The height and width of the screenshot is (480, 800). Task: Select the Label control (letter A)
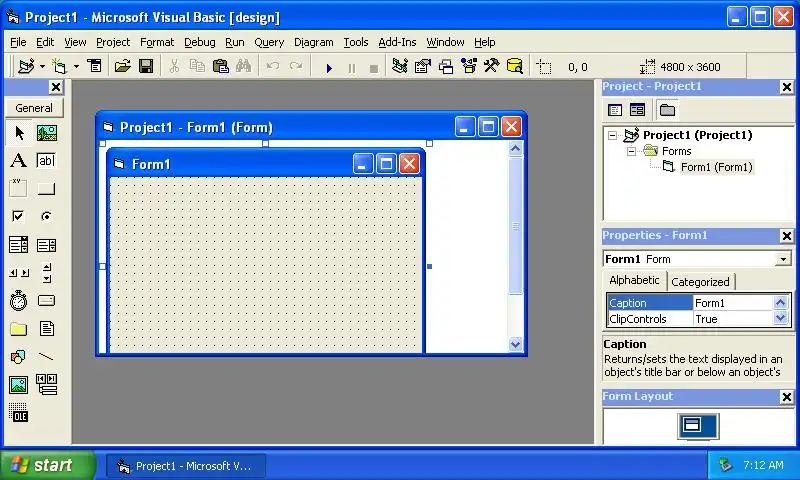coord(19,161)
